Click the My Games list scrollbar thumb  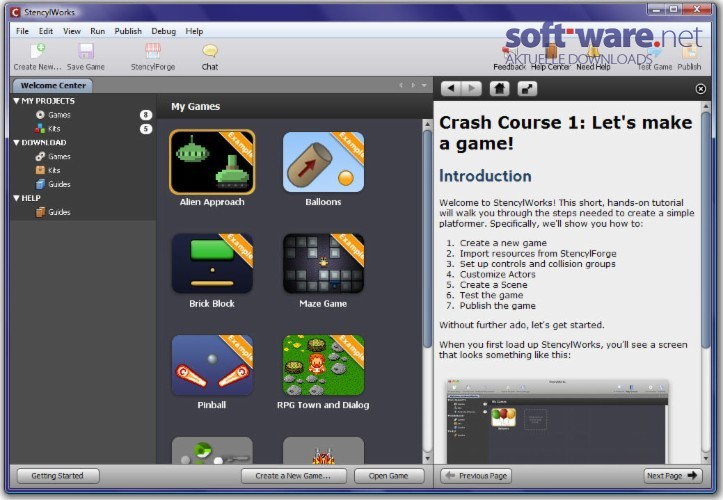pos(427,238)
